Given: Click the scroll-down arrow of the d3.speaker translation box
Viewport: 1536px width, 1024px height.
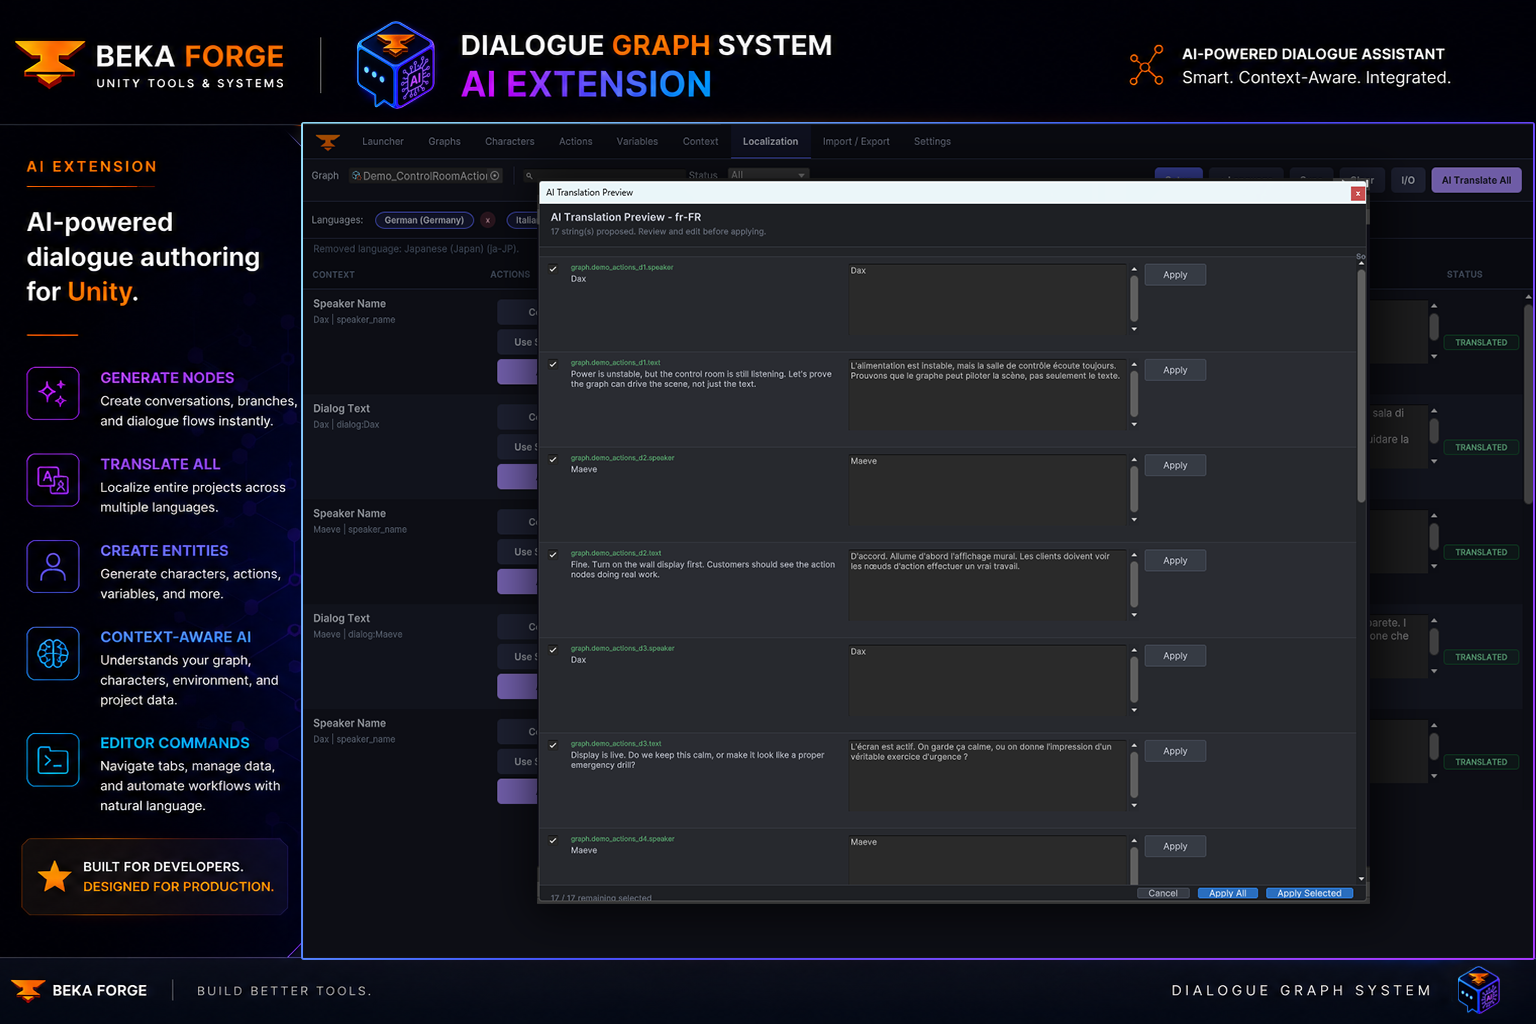Looking at the screenshot, I should click(x=1134, y=711).
